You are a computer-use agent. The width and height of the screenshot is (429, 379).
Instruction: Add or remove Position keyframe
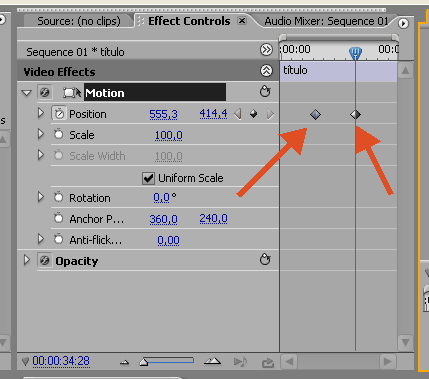tap(253, 114)
